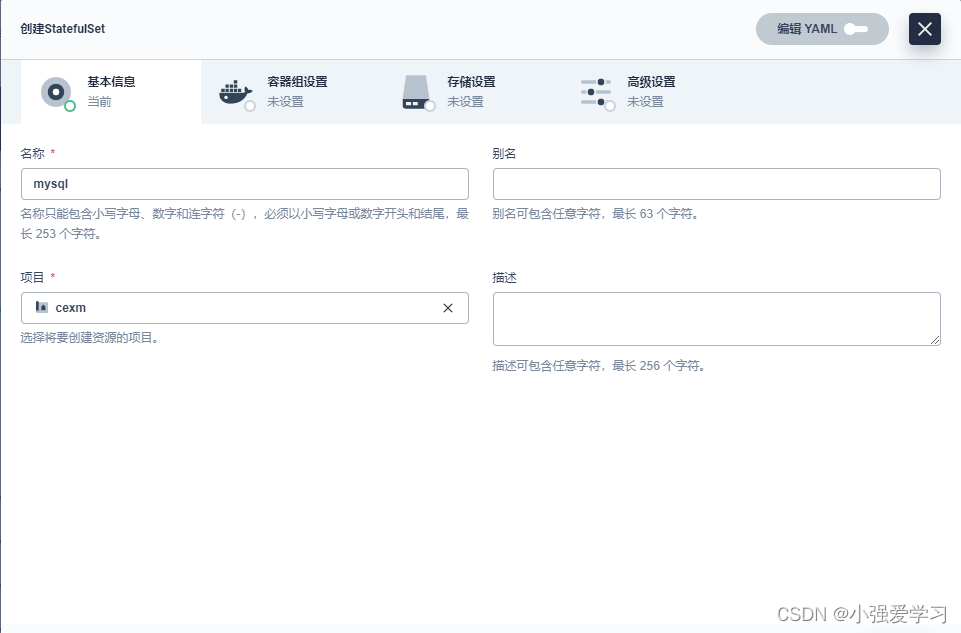This screenshot has width=961, height=633.
Task: Click the 描述 text area
Action: (716, 318)
